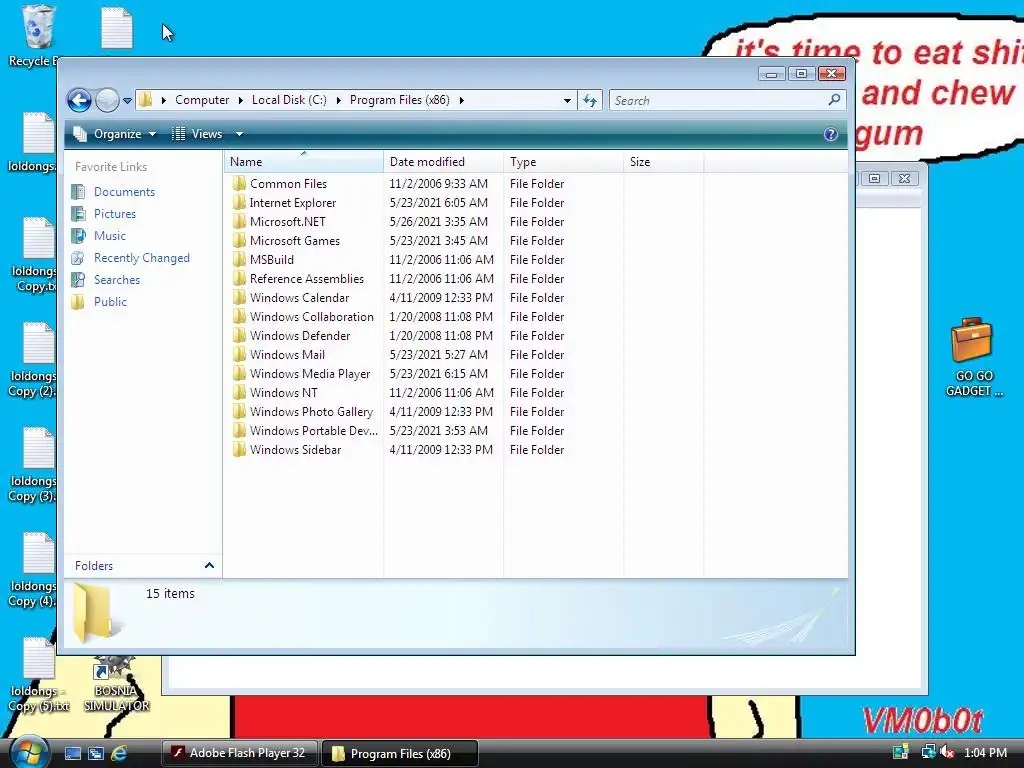Expand the Folders pane
This screenshot has width=1024, height=768.
click(209, 566)
